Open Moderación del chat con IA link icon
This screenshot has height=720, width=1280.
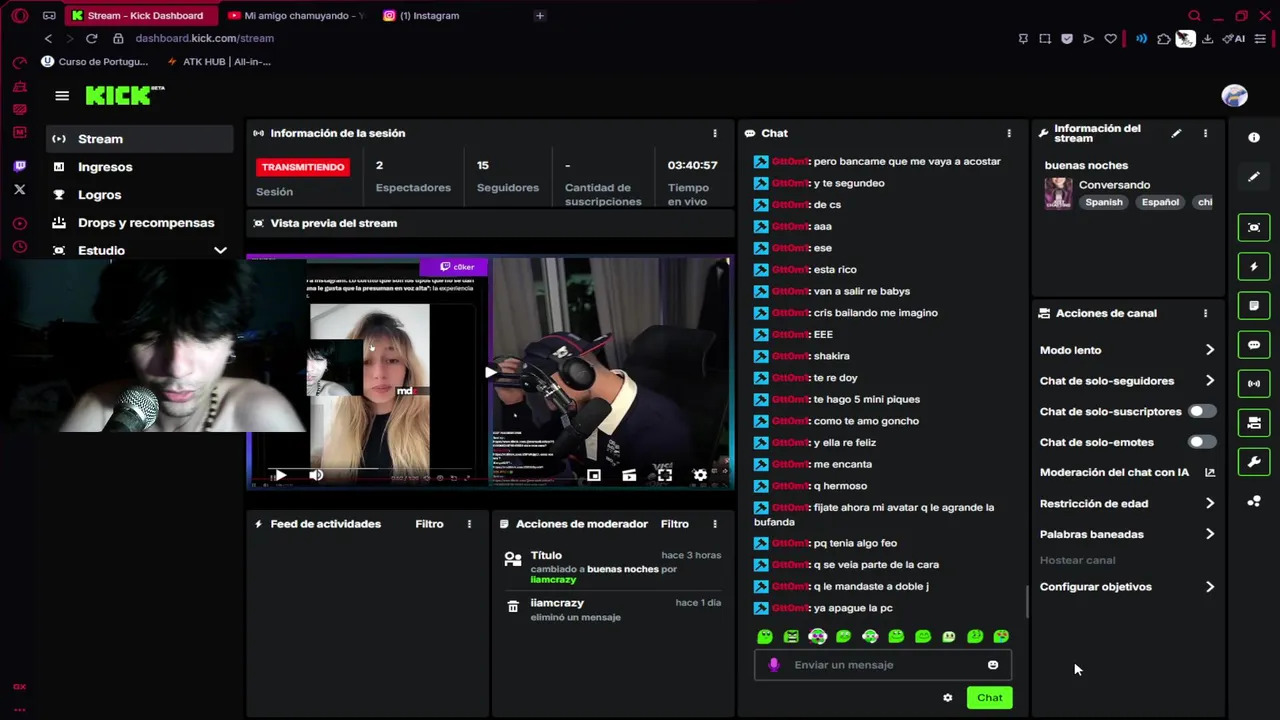pos(1210,472)
